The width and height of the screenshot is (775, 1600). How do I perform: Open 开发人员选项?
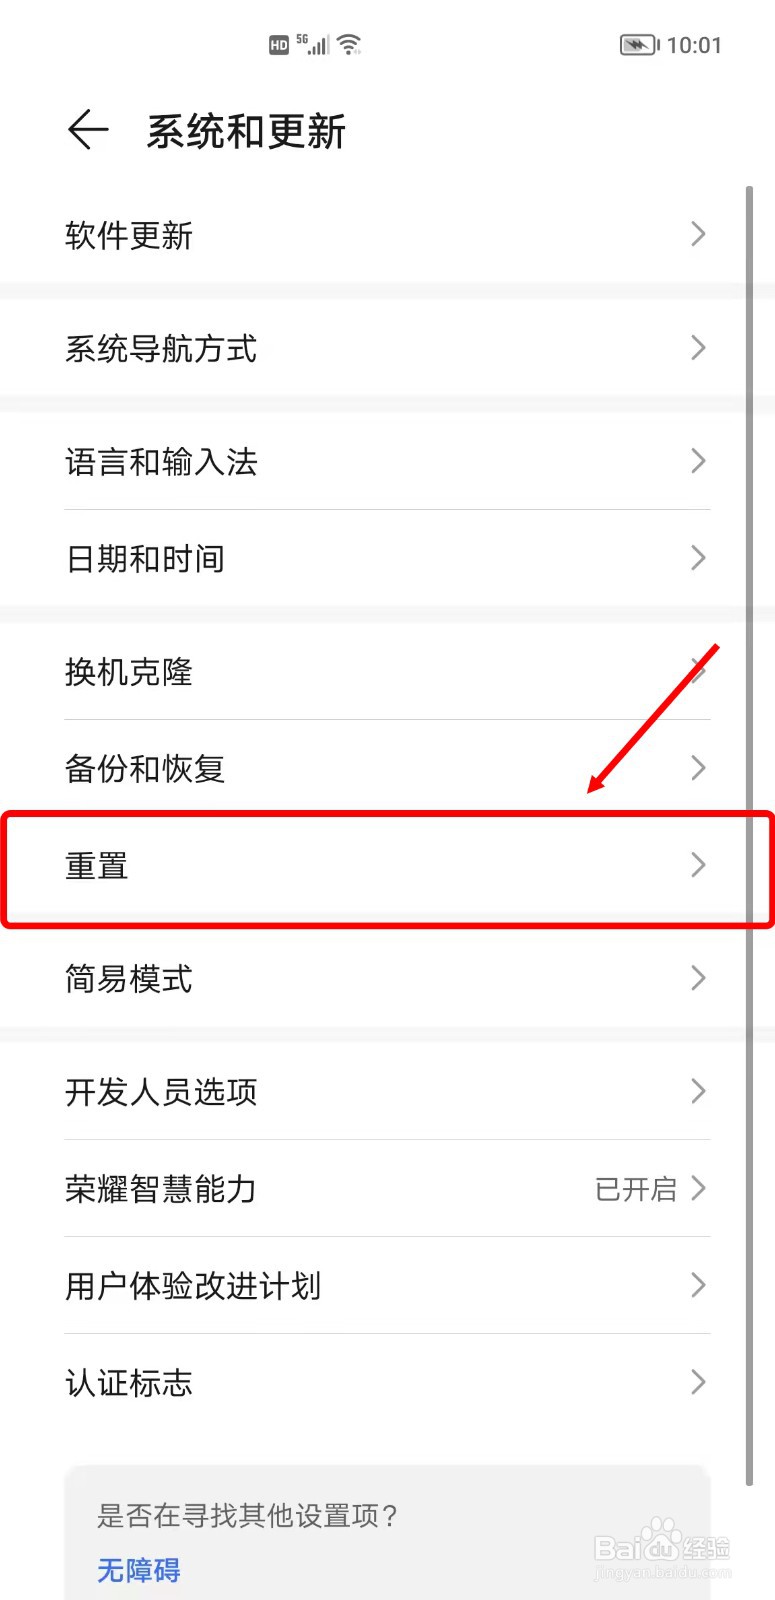pyautogui.click(x=387, y=1091)
